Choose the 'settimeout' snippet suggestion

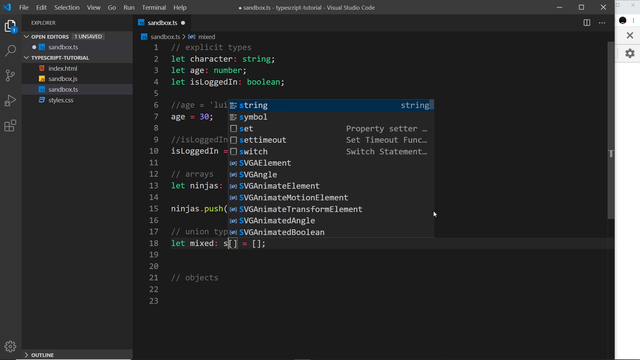click(x=331, y=140)
